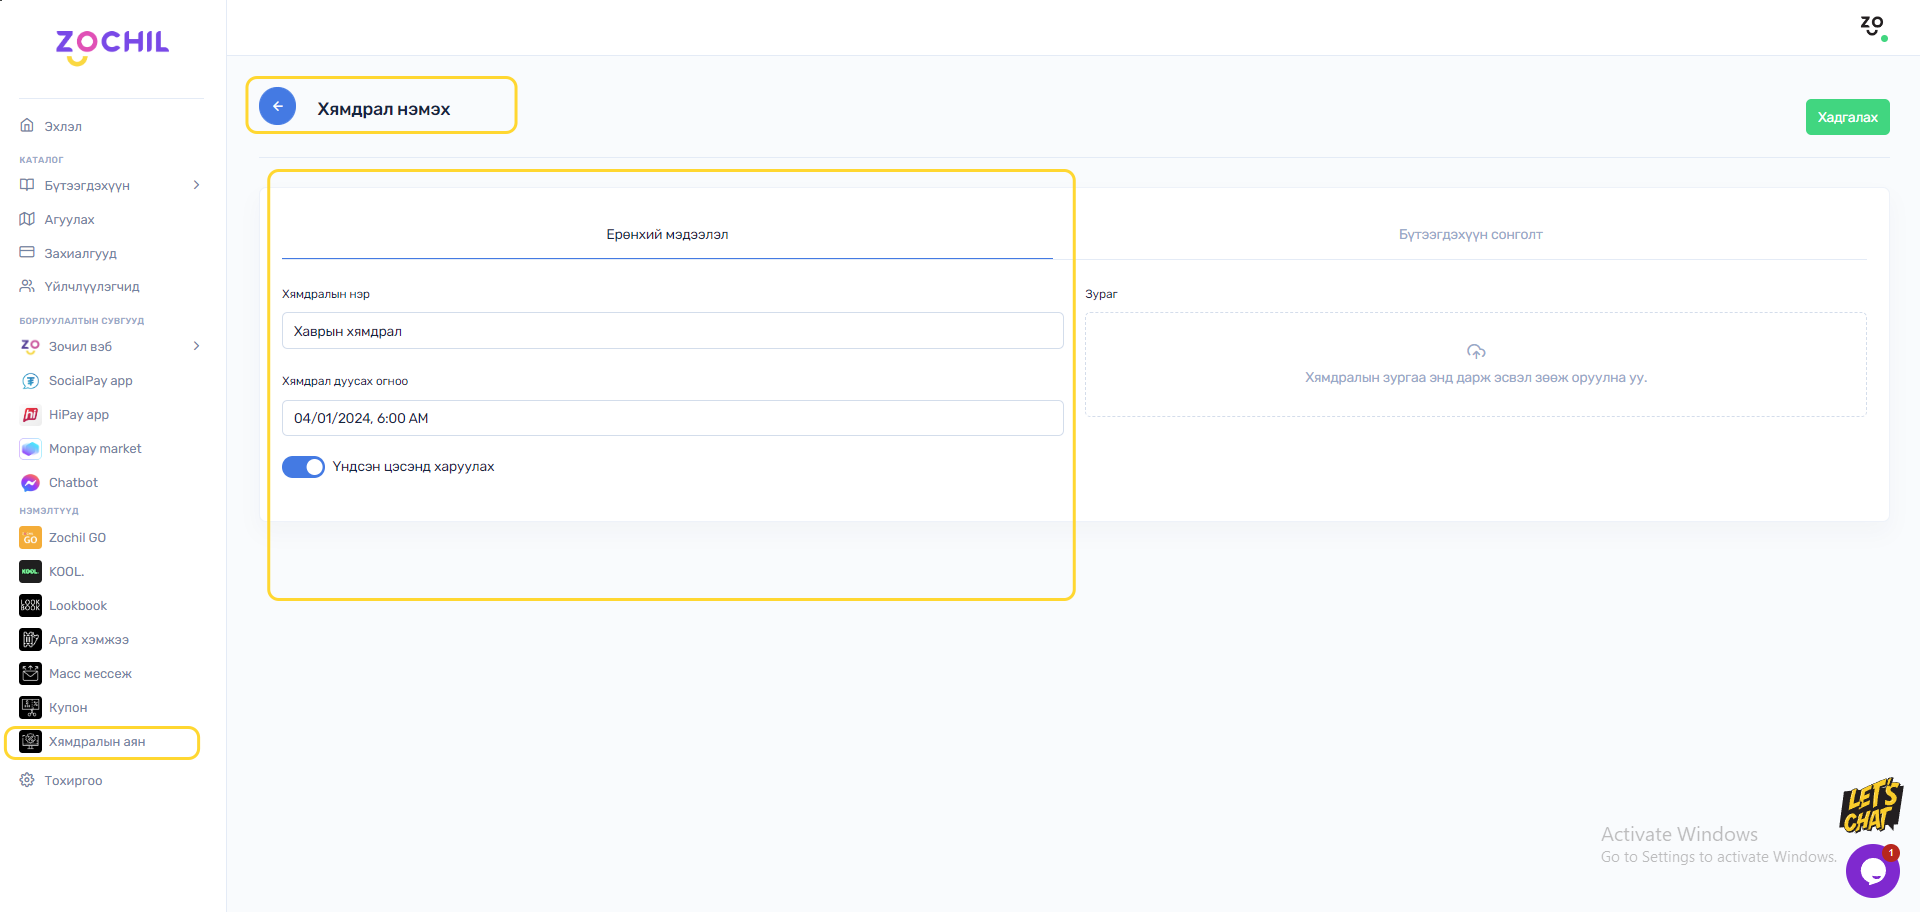
Task: Open the profile avatar at top right
Action: [x=1872, y=26]
